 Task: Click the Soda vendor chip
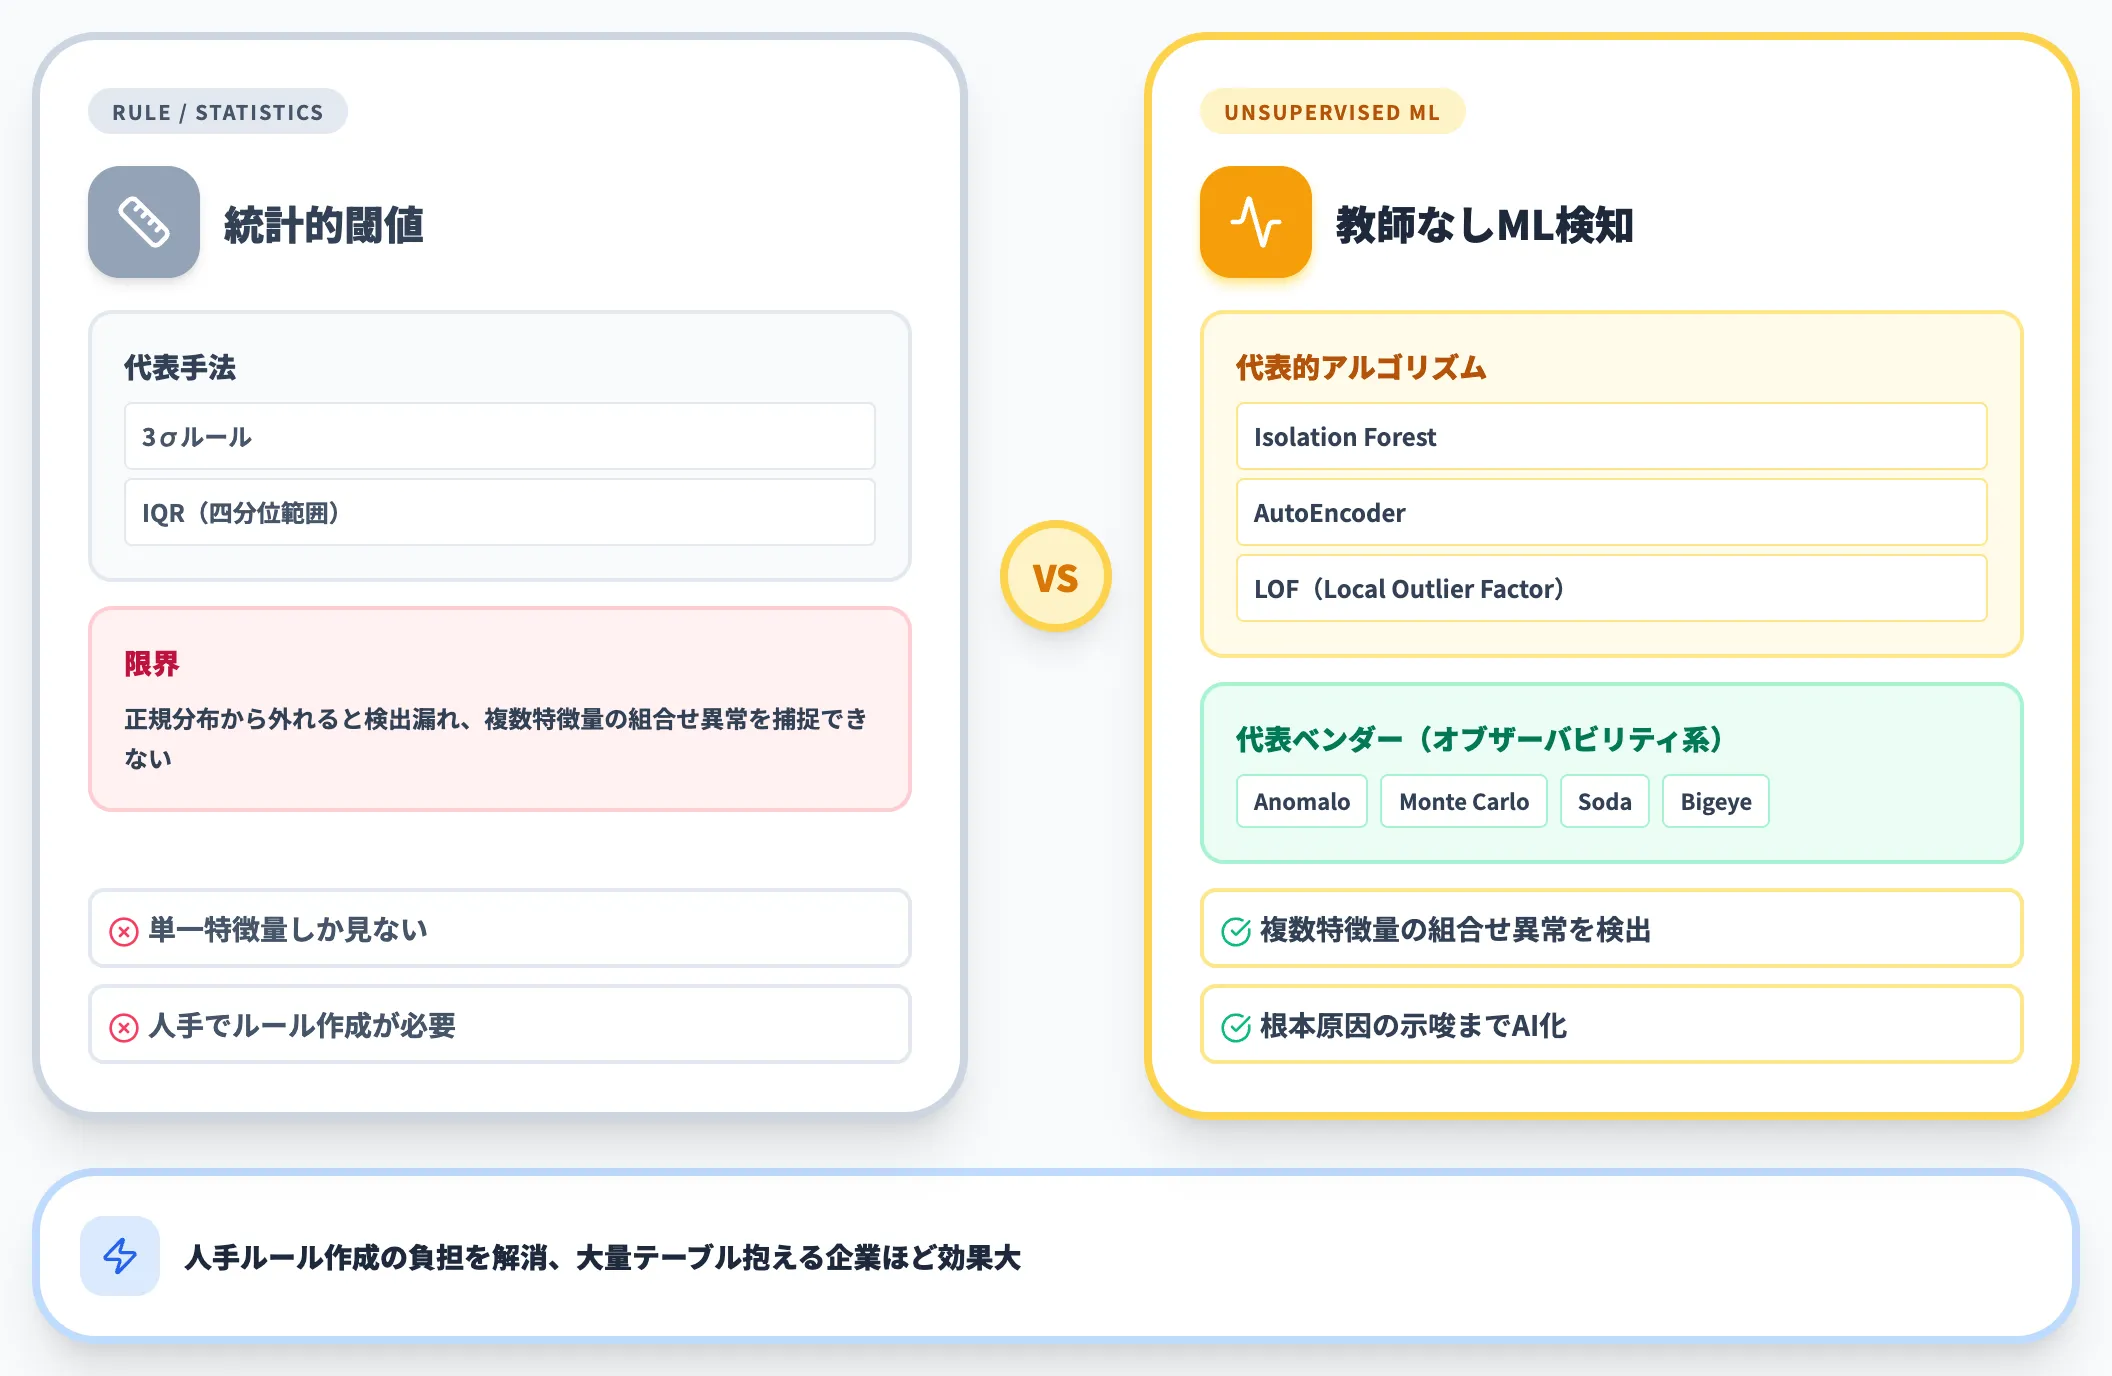tap(1605, 801)
